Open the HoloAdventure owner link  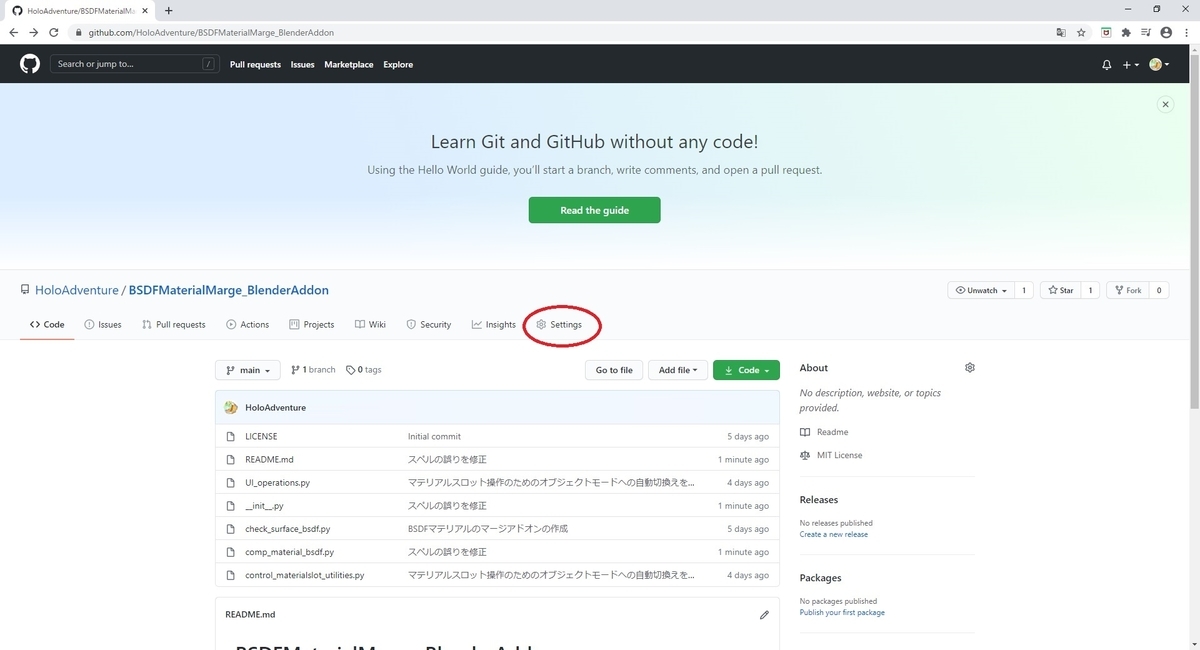(77, 290)
